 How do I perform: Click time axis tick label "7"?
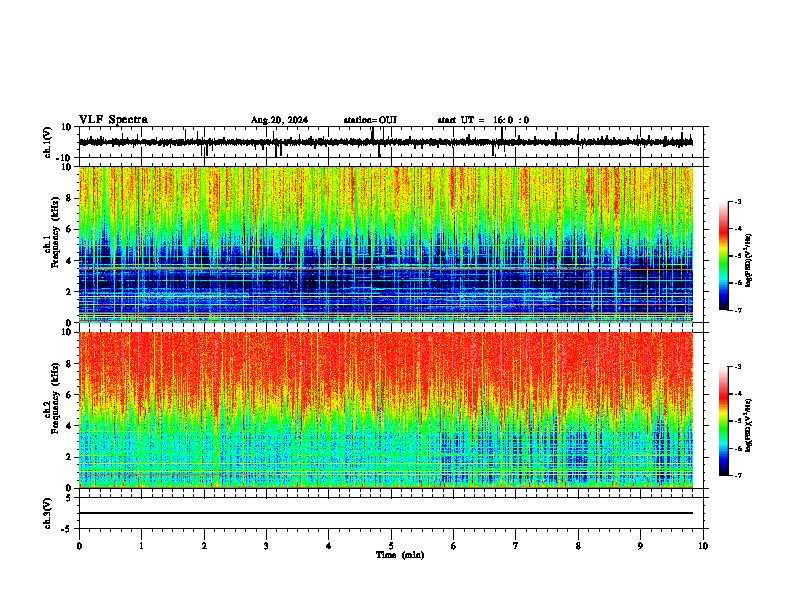(516, 546)
